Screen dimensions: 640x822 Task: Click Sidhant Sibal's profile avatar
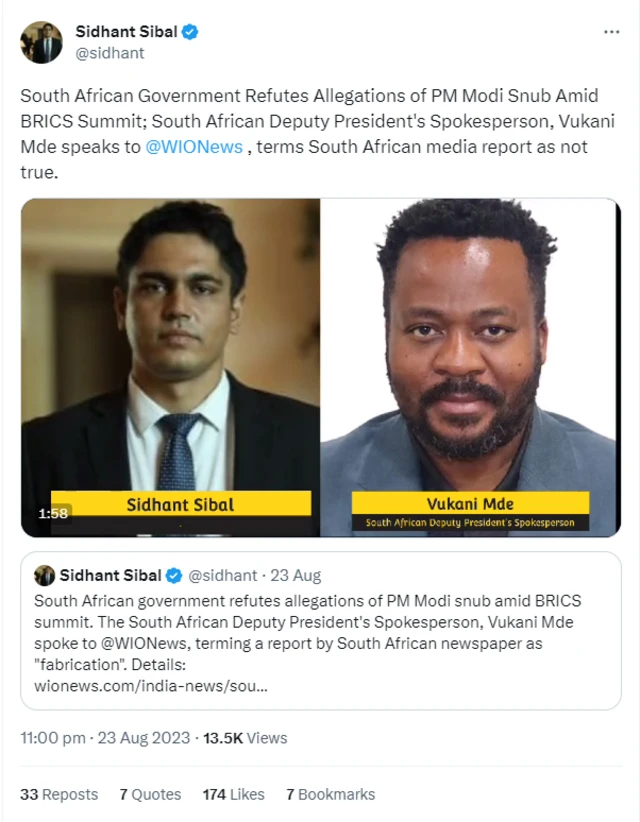(41, 42)
